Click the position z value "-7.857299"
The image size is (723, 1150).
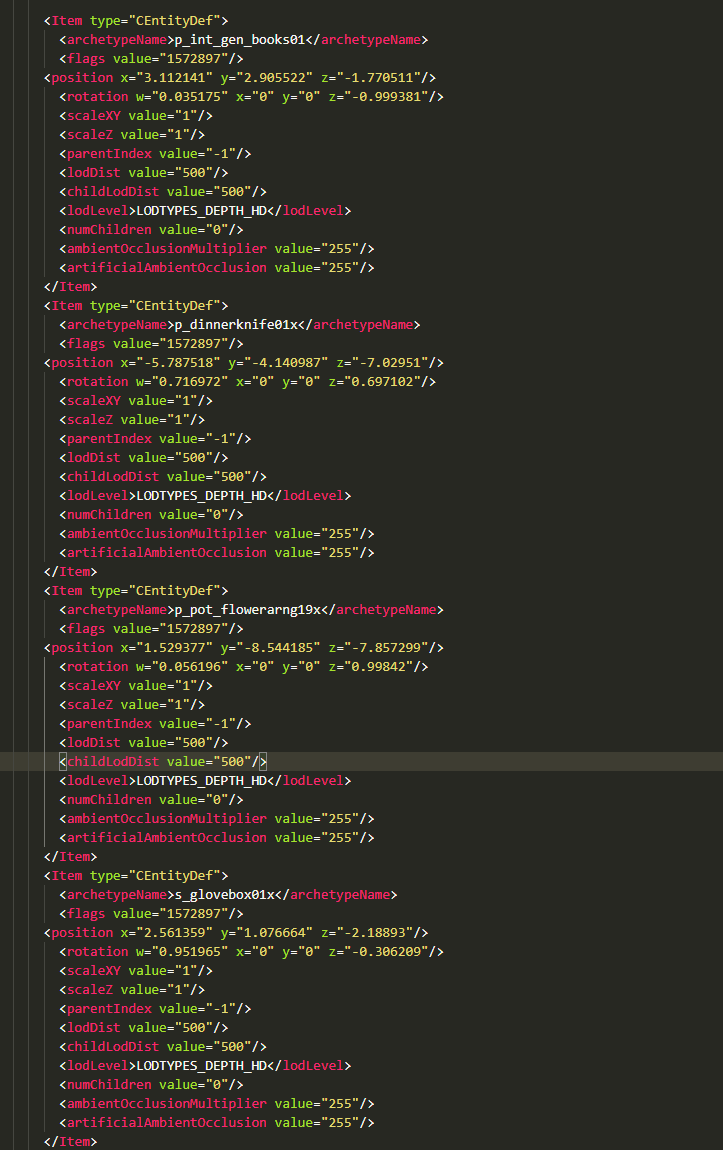click(x=386, y=648)
